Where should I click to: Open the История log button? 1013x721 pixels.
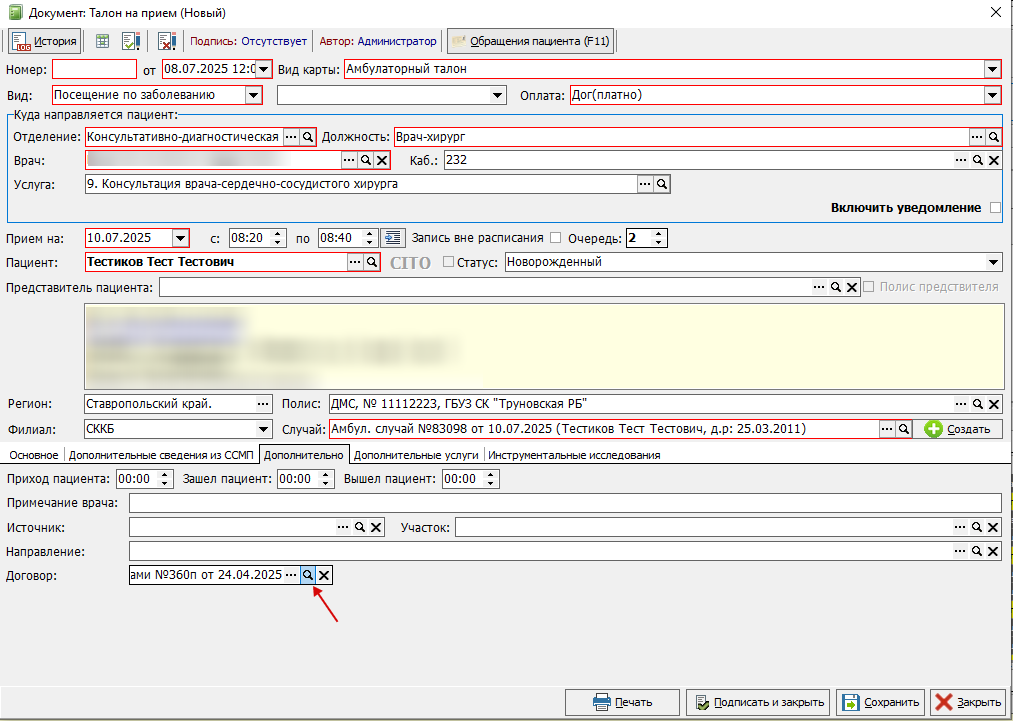tap(45, 41)
